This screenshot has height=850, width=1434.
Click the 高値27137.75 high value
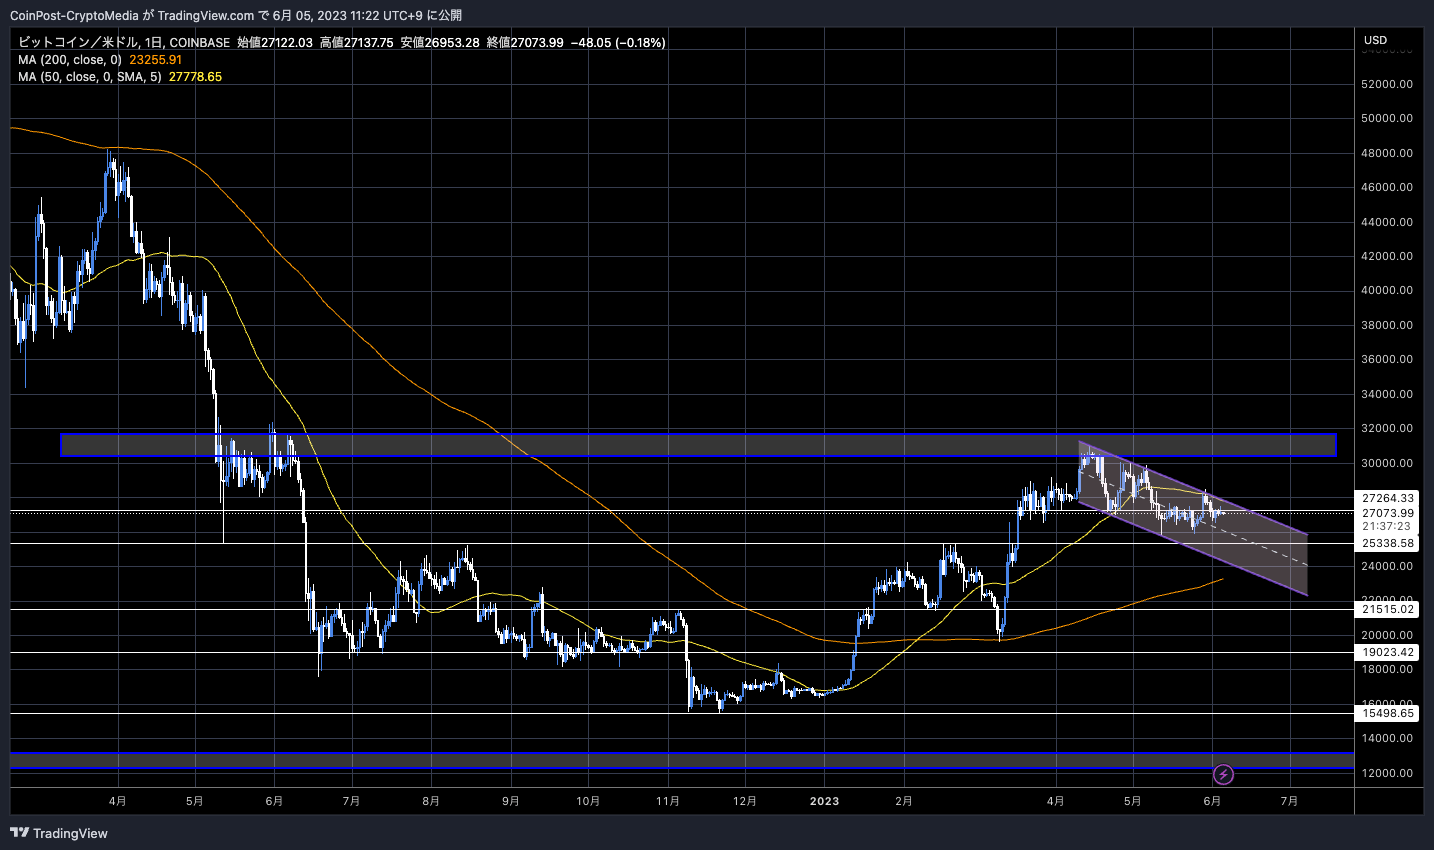point(357,42)
